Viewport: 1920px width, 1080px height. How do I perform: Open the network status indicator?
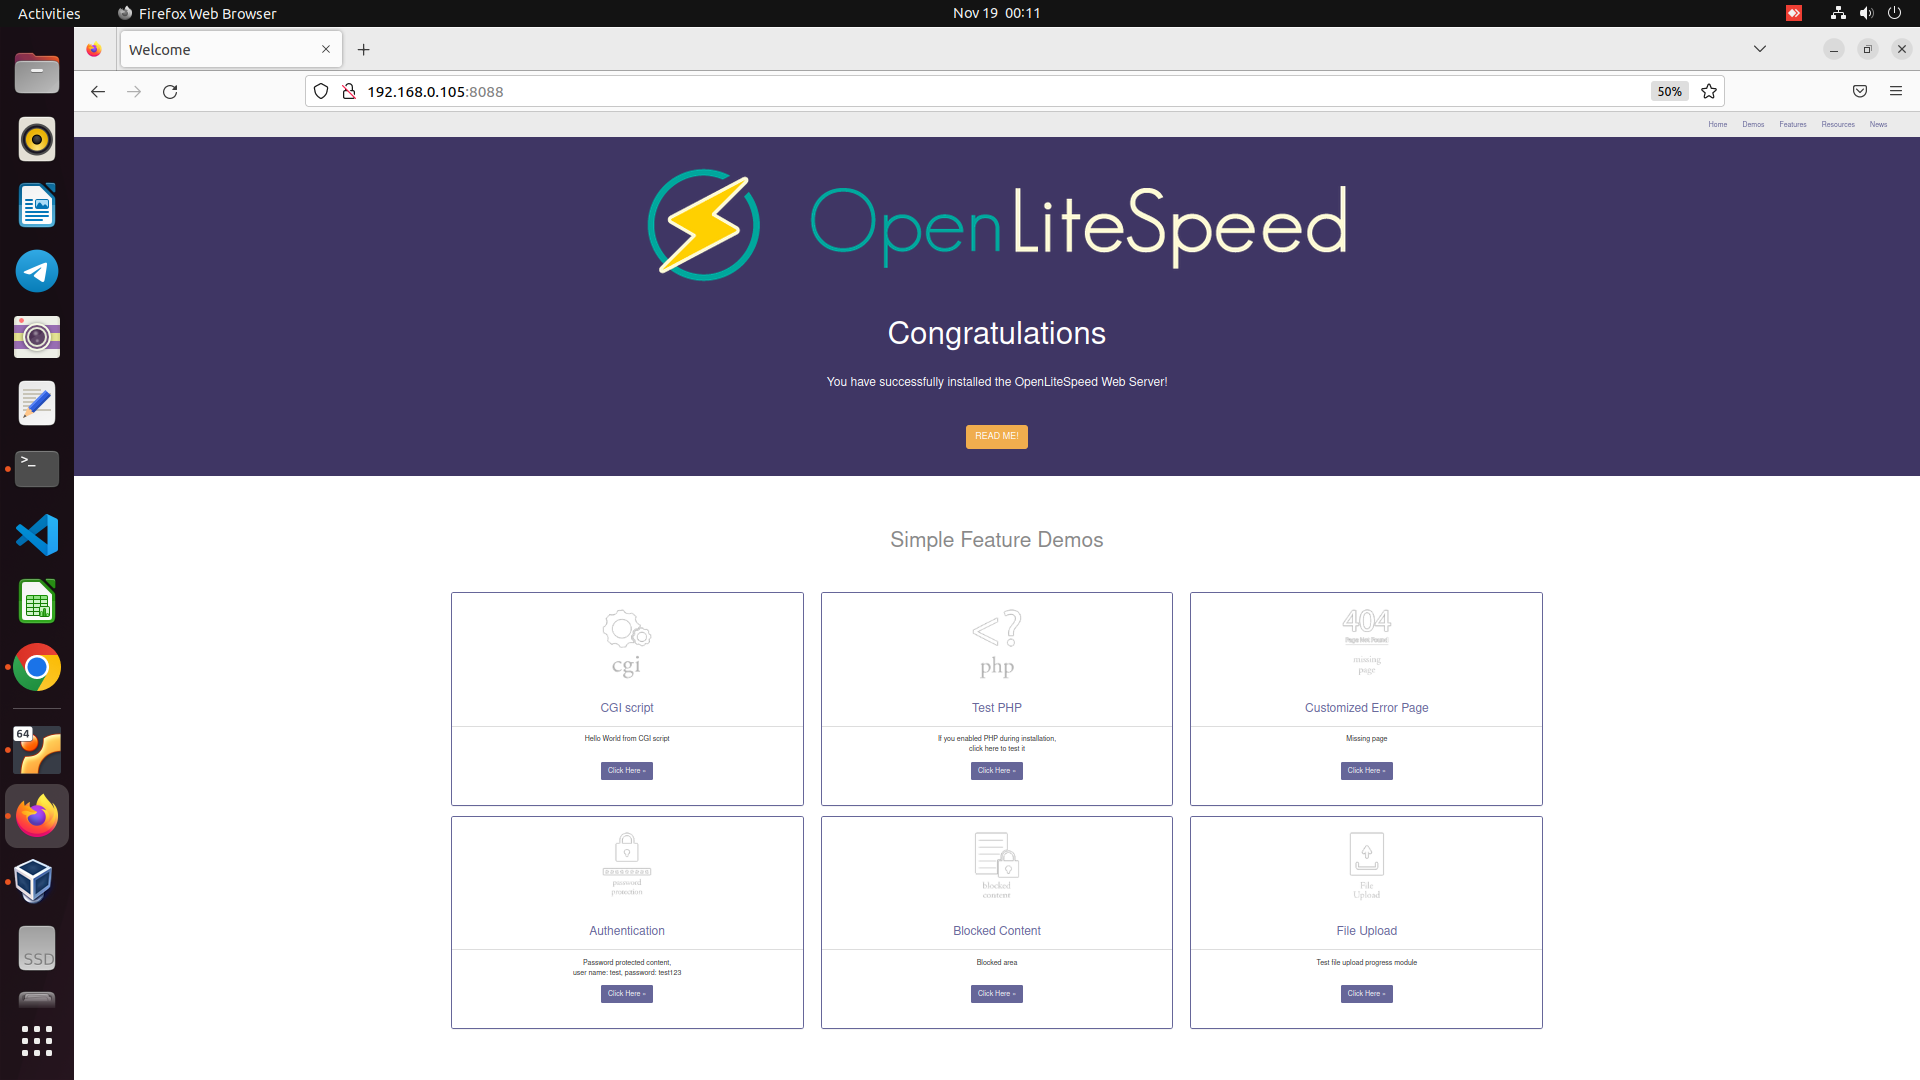point(1838,13)
